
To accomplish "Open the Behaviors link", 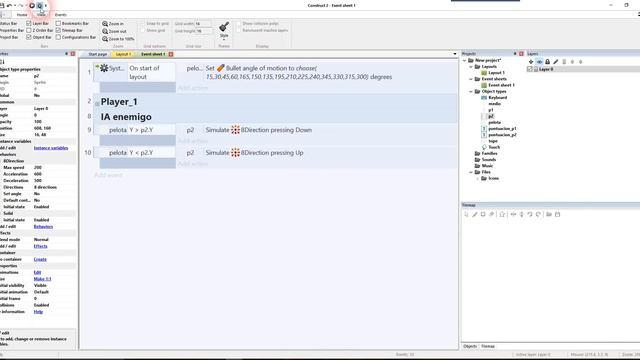I will click(x=43, y=227).
